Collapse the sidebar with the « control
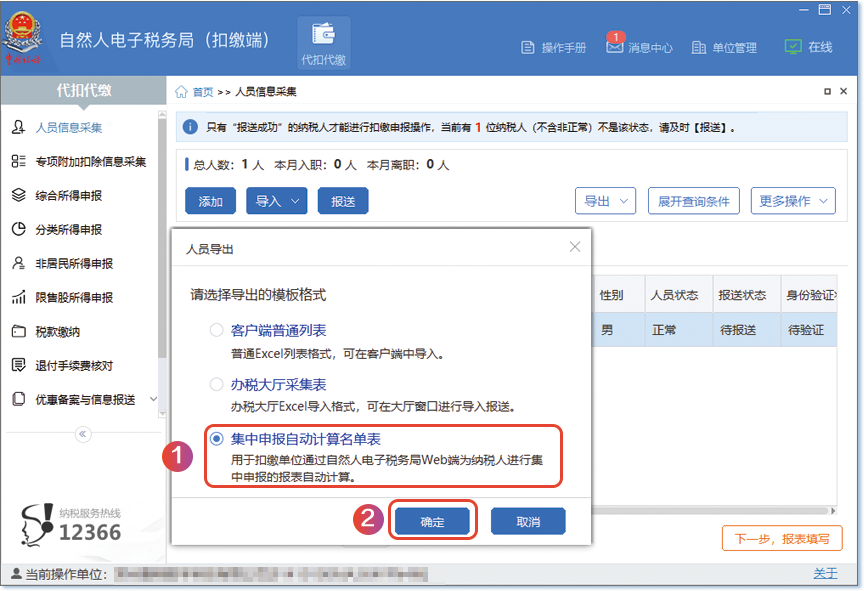864x591 pixels. 82,433
